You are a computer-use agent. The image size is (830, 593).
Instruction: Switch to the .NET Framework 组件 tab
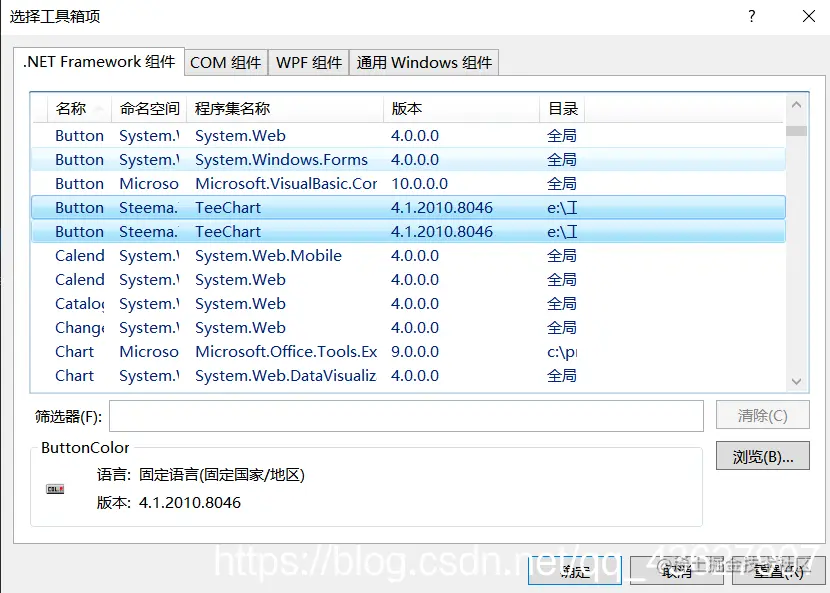tap(99, 62)
